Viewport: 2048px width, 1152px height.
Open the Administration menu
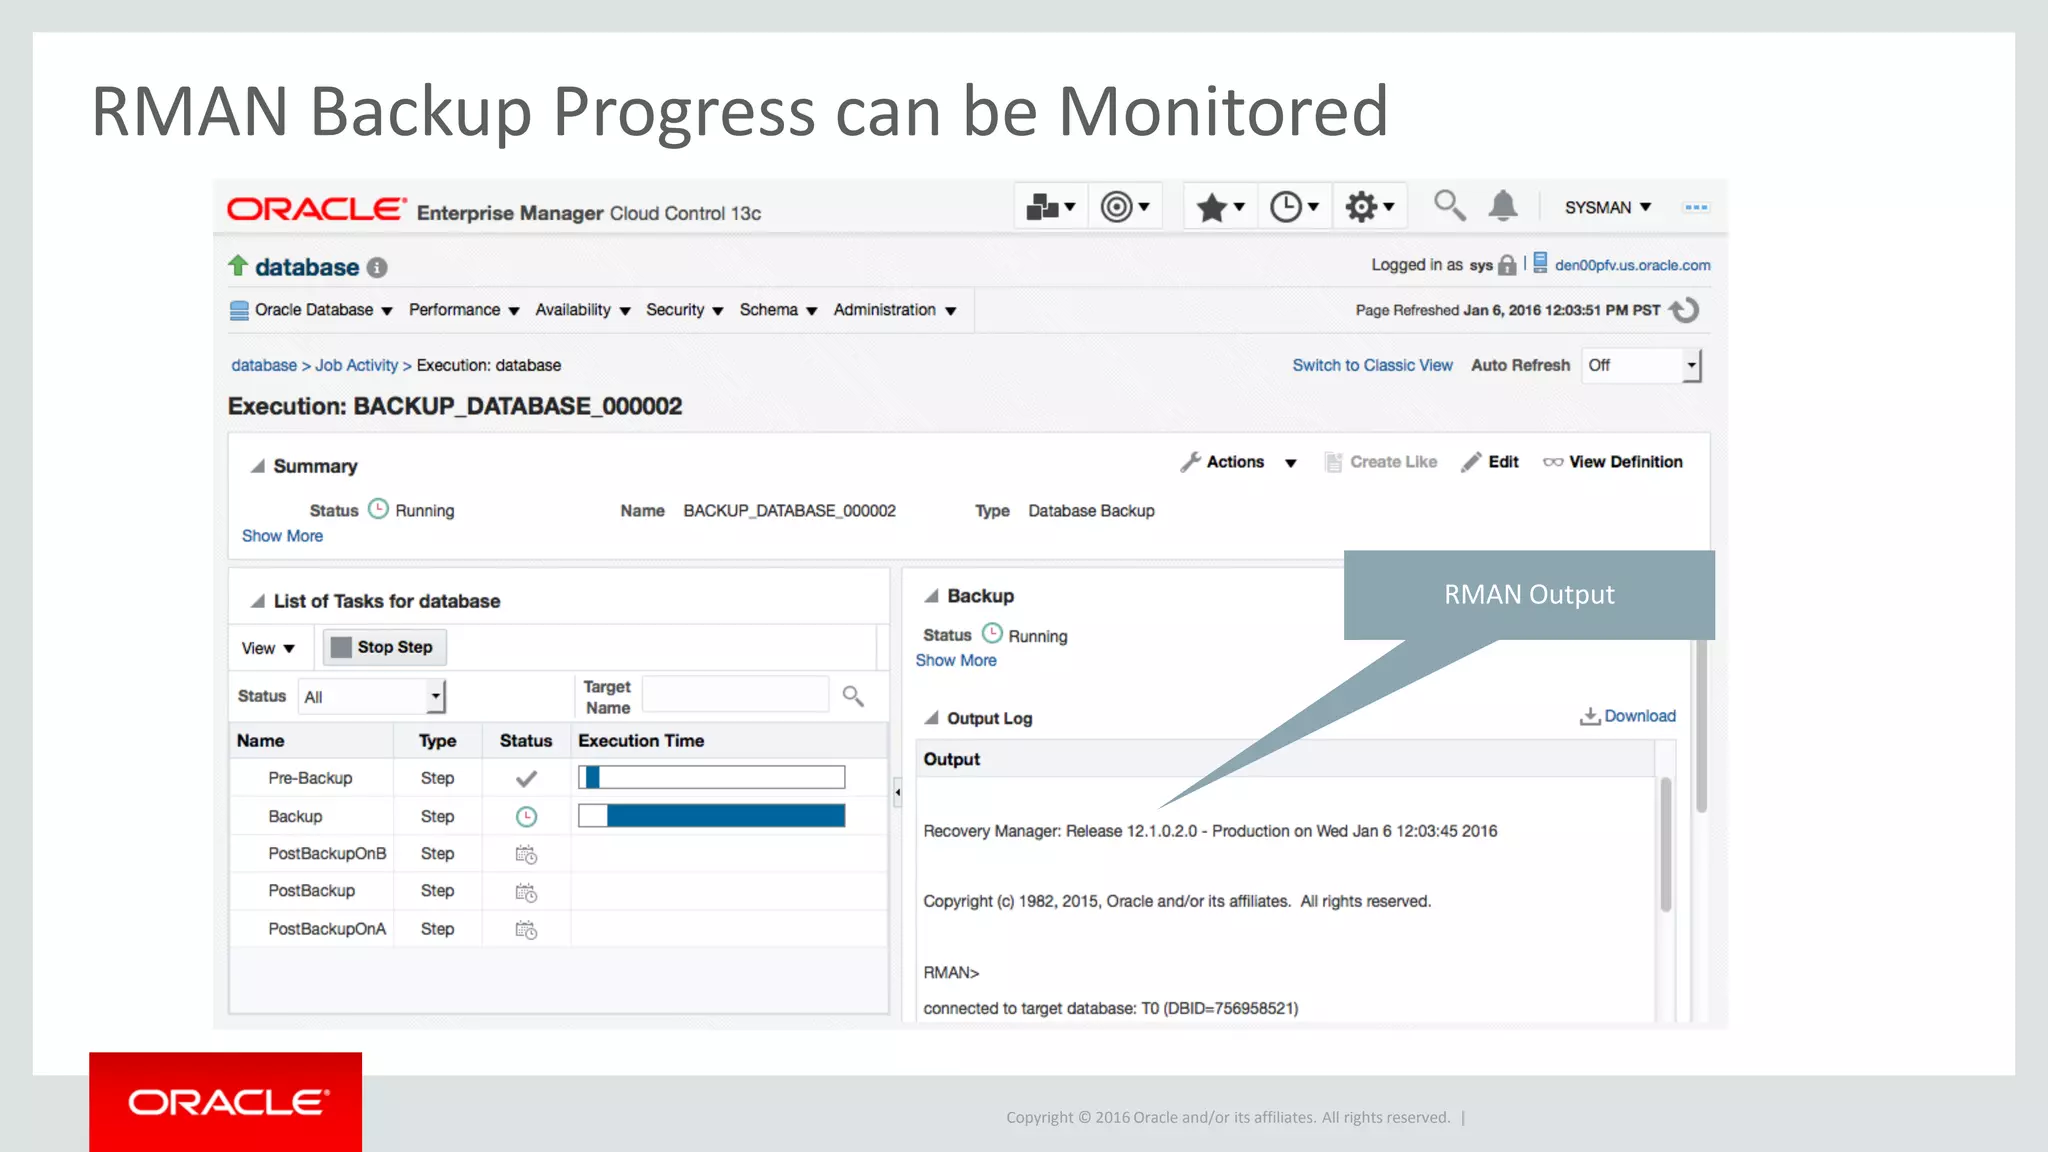tap(895, 310)
